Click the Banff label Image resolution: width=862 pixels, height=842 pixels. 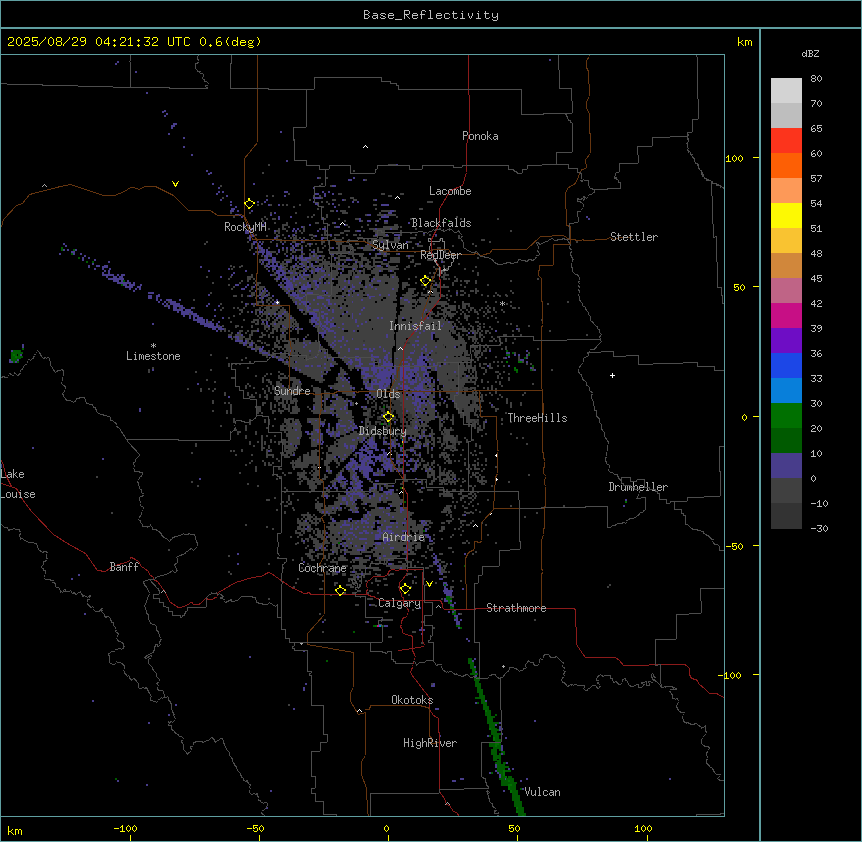(124, 567)
